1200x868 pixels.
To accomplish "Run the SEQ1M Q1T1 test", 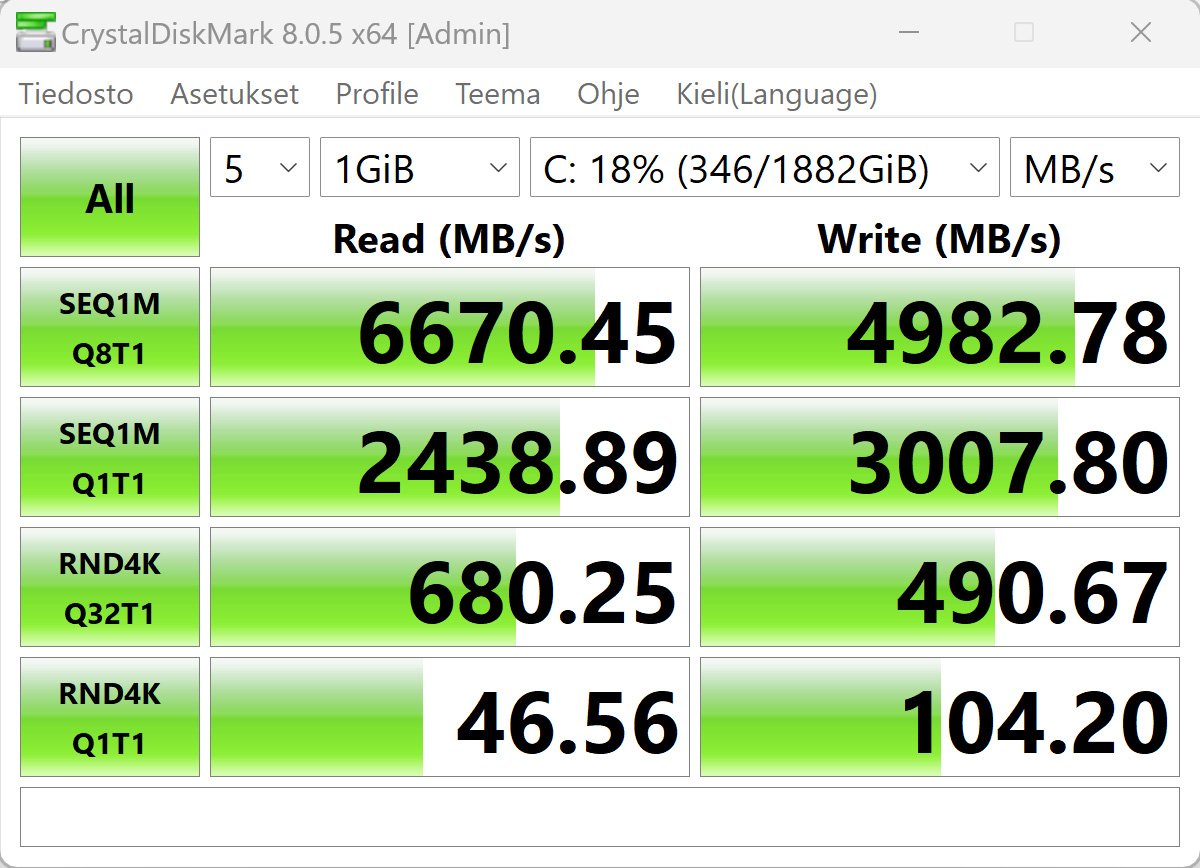I will pos(110,457).
